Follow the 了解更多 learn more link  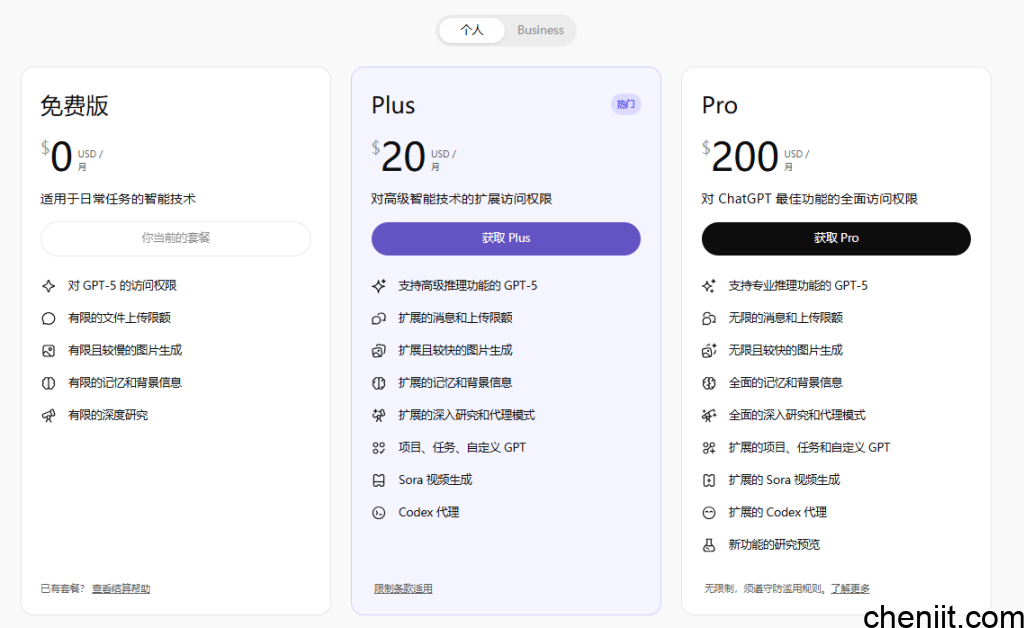pos(850,589)
